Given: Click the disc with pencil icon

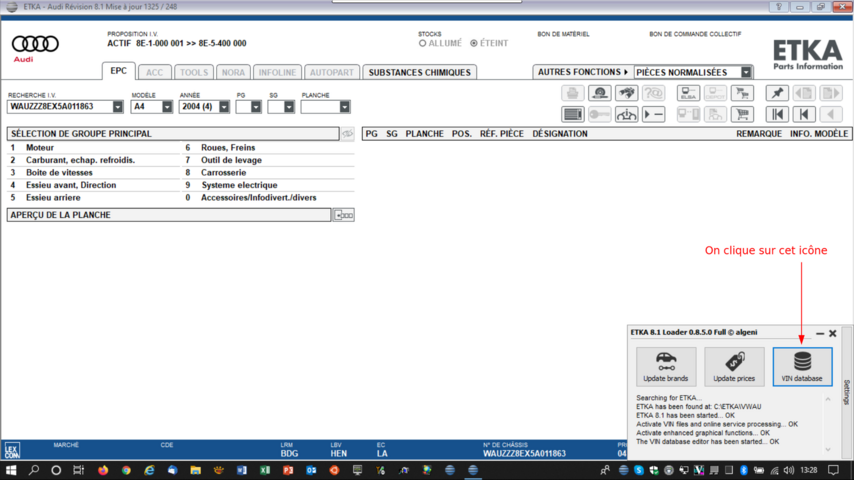Looking at the screenshot, I should (600, 93).
